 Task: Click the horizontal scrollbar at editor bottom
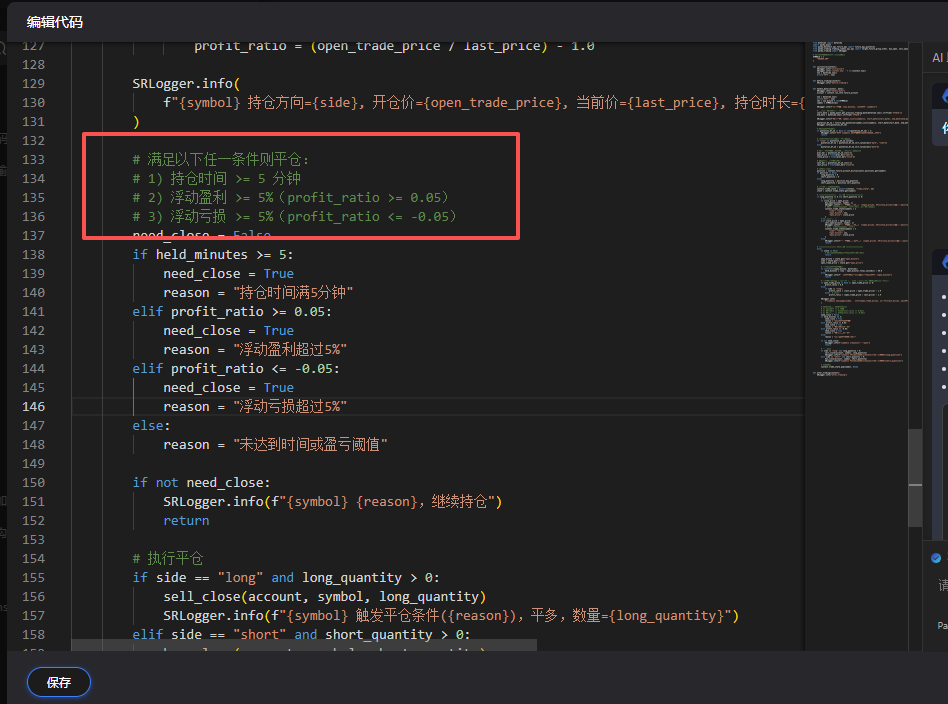pyautogui.click(x=304, y=645)
